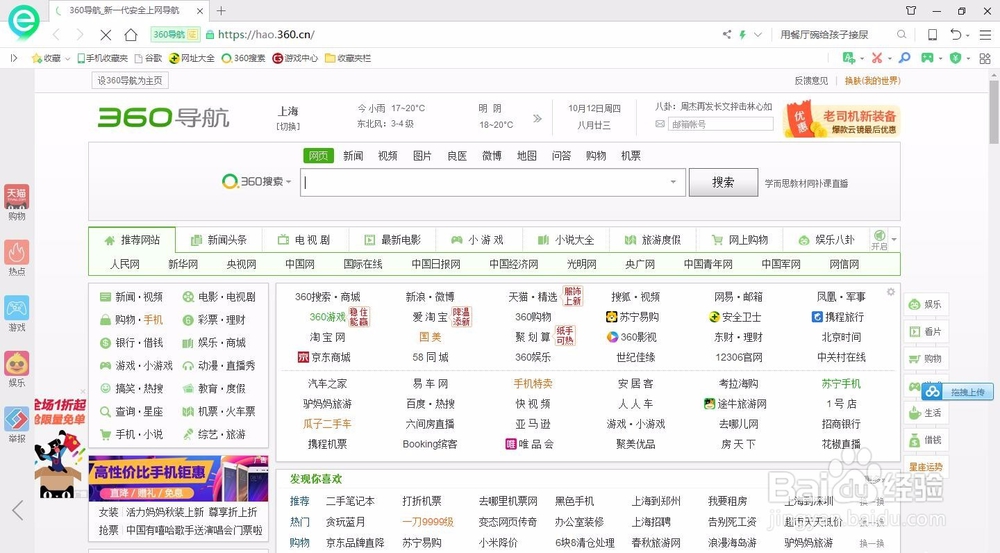The height and width of the screenshot is (553, 1000).
Task: Click the 搜索 search button
Action: coord(723,182)
